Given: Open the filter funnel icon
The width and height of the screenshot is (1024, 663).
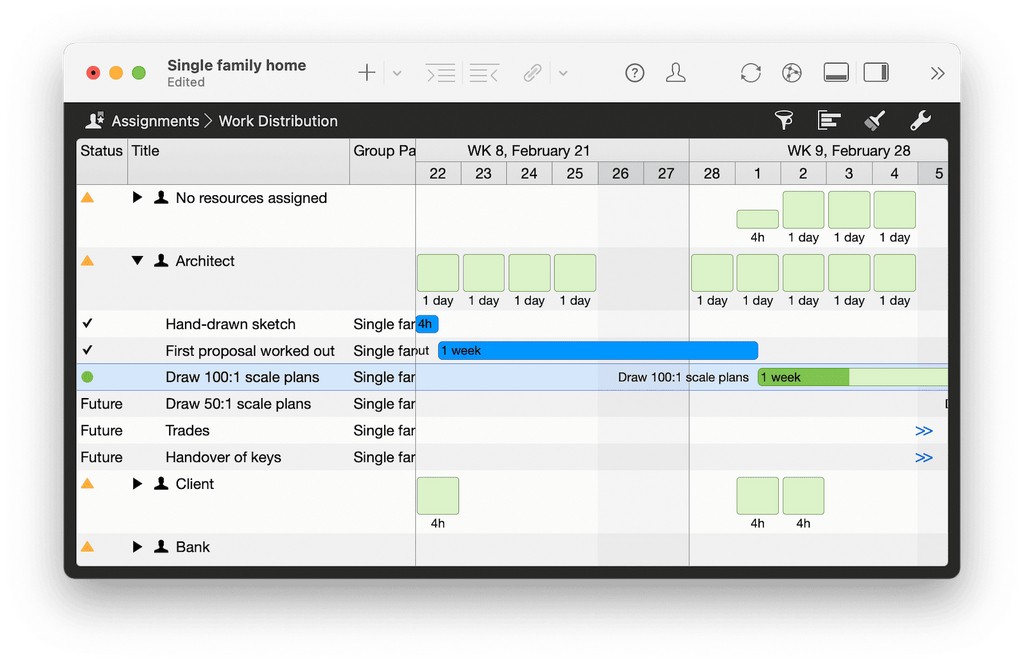Looking at the screenshot, I should [785, 121].
